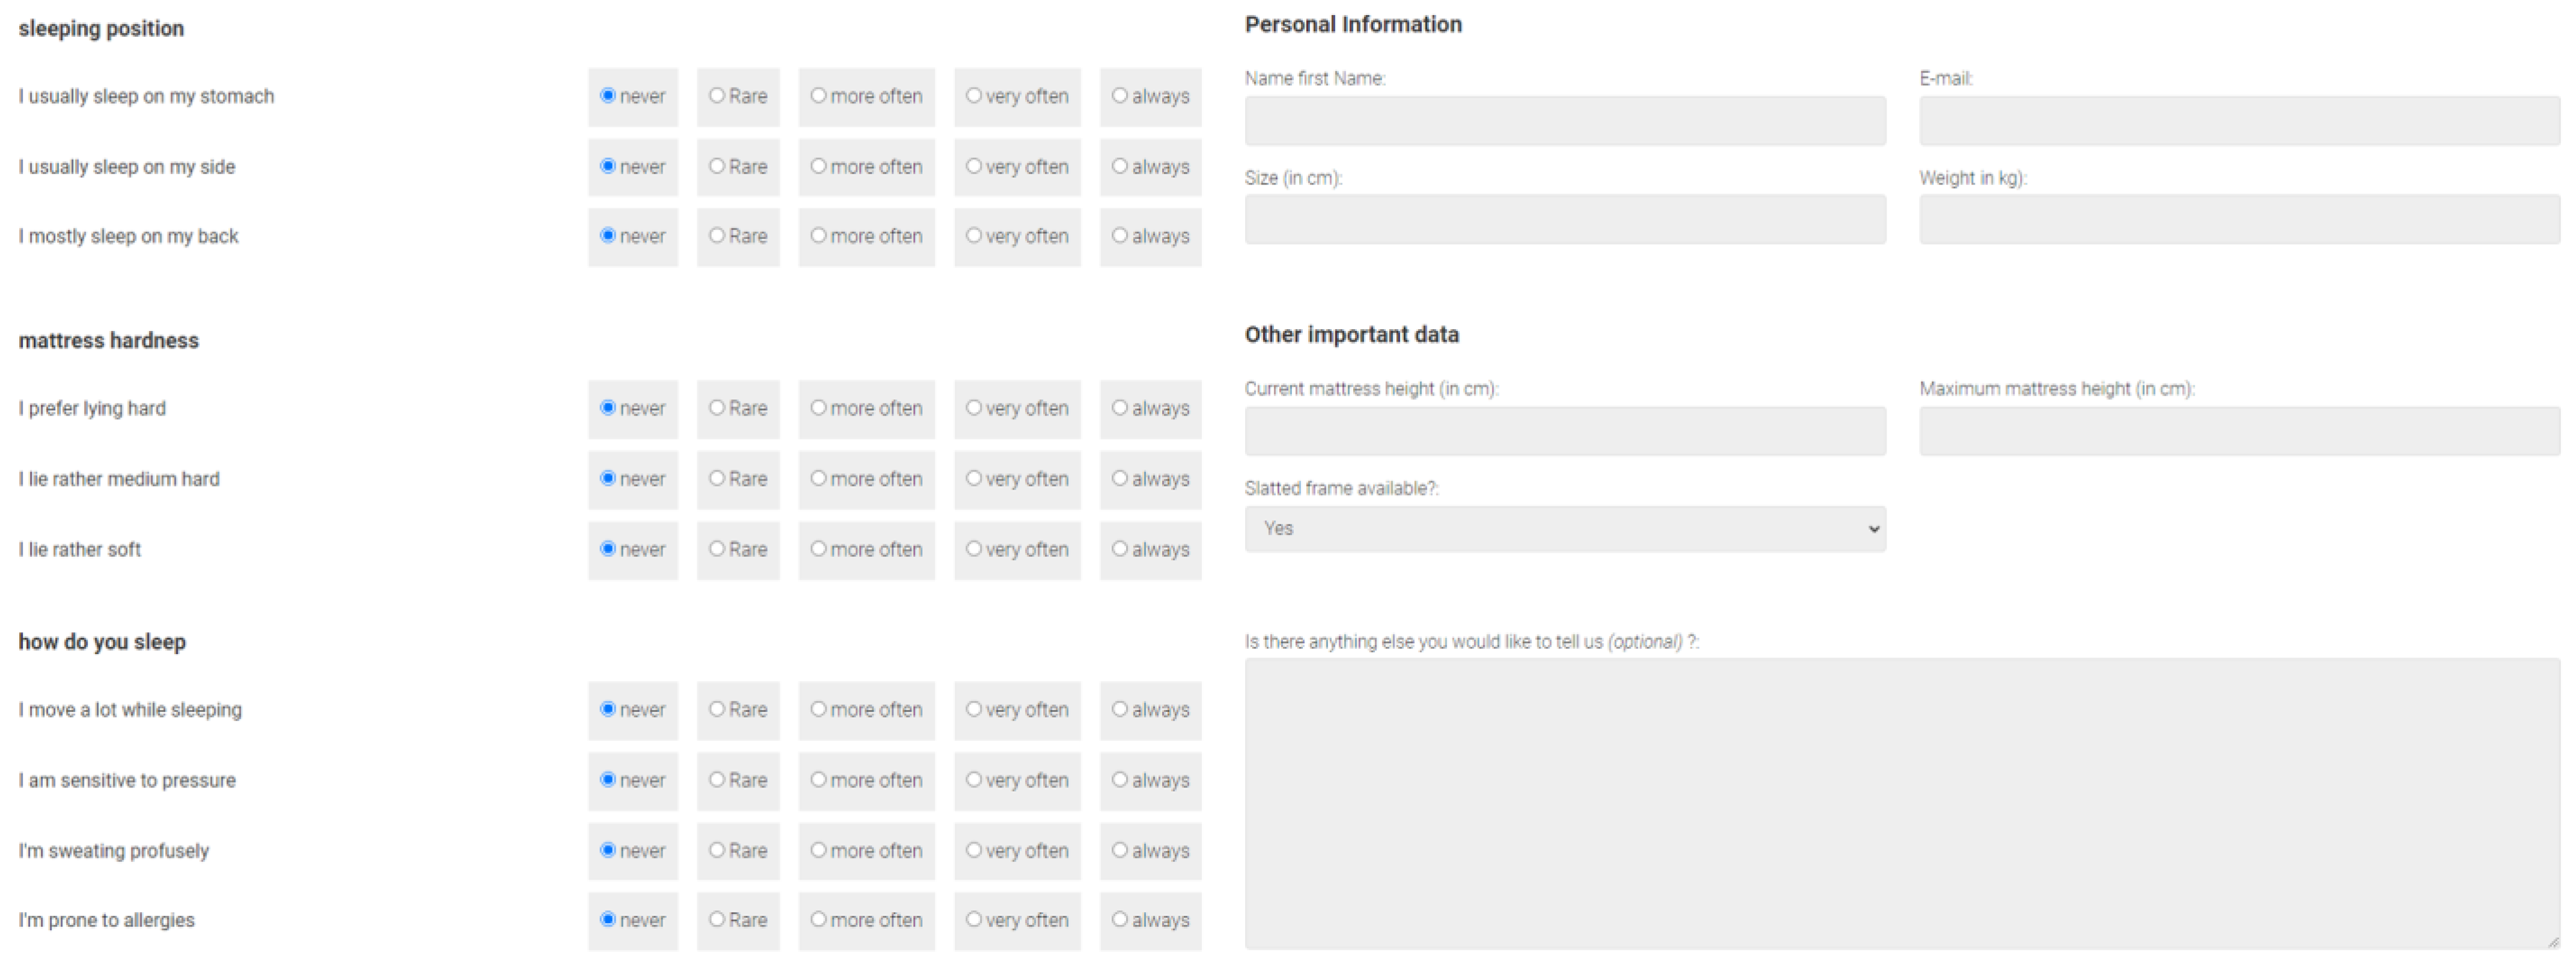2576x967 pixels.
Task: Select 'always' for I'm sweating profusely
Action: click(1120, 850)
